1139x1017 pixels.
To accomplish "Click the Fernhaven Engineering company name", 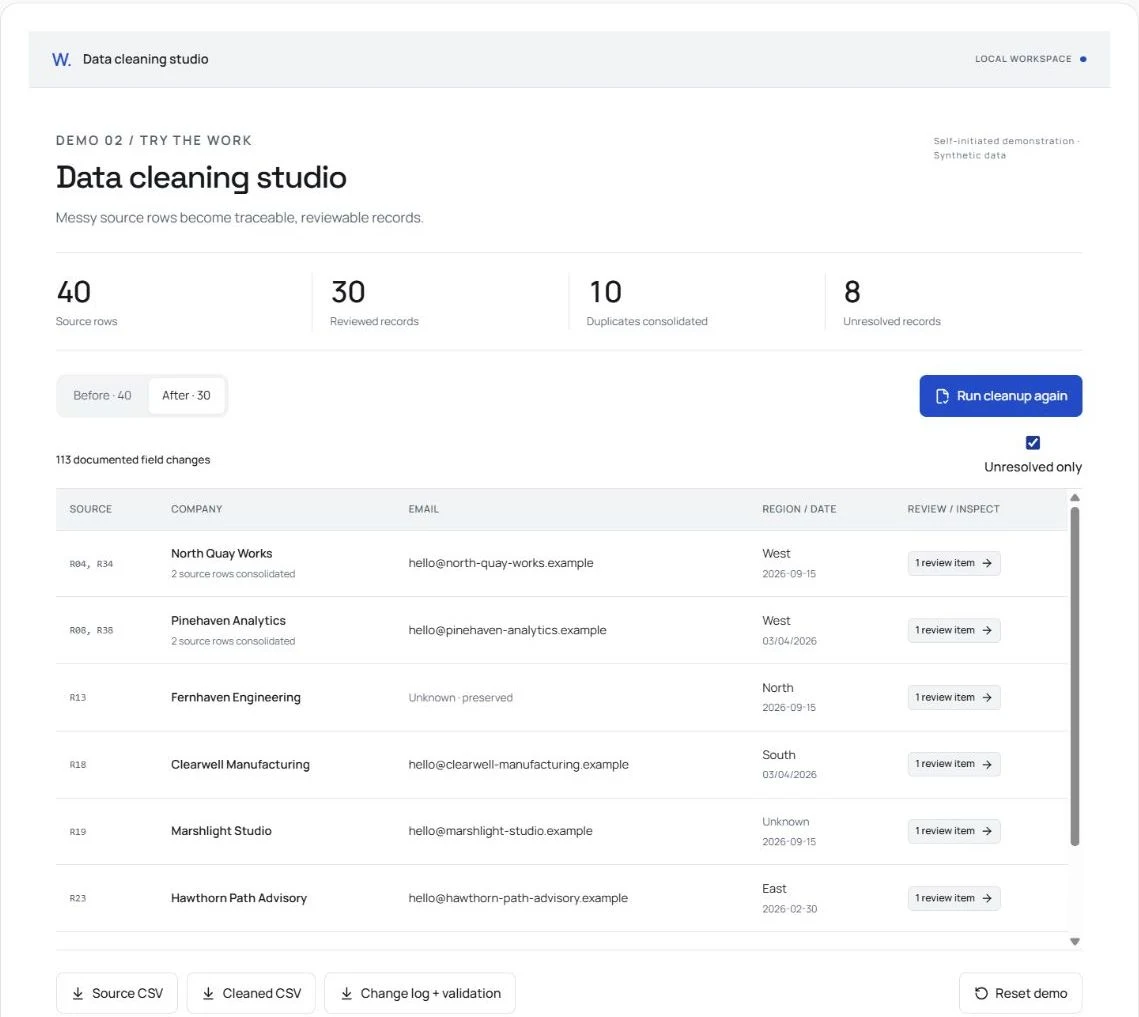I will click(235, 697).
